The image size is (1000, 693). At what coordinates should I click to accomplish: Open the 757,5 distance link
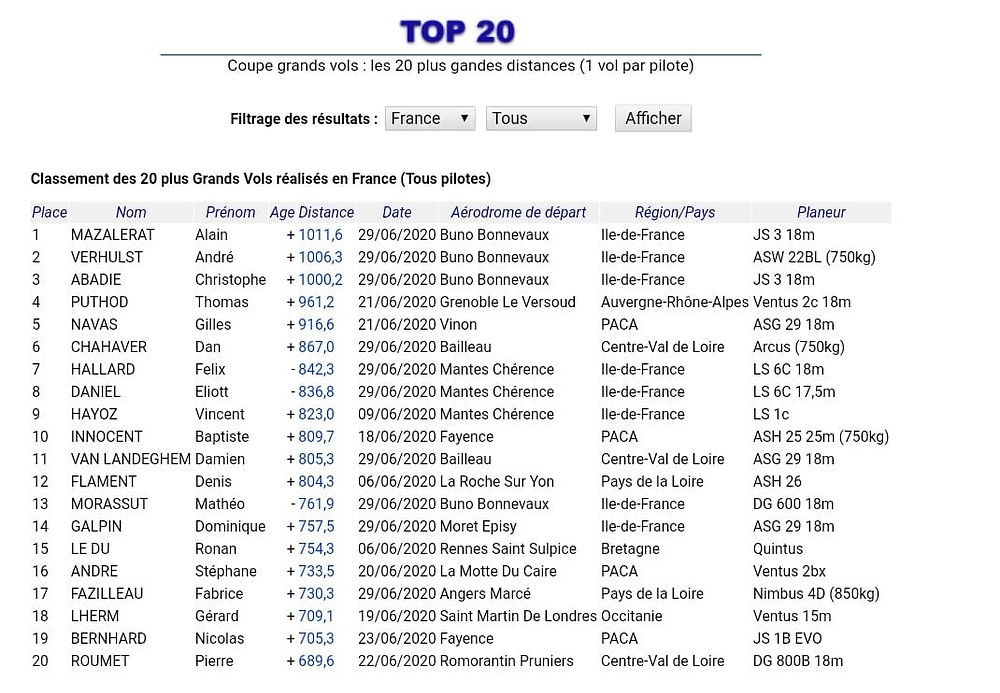[x=316, y=526]
